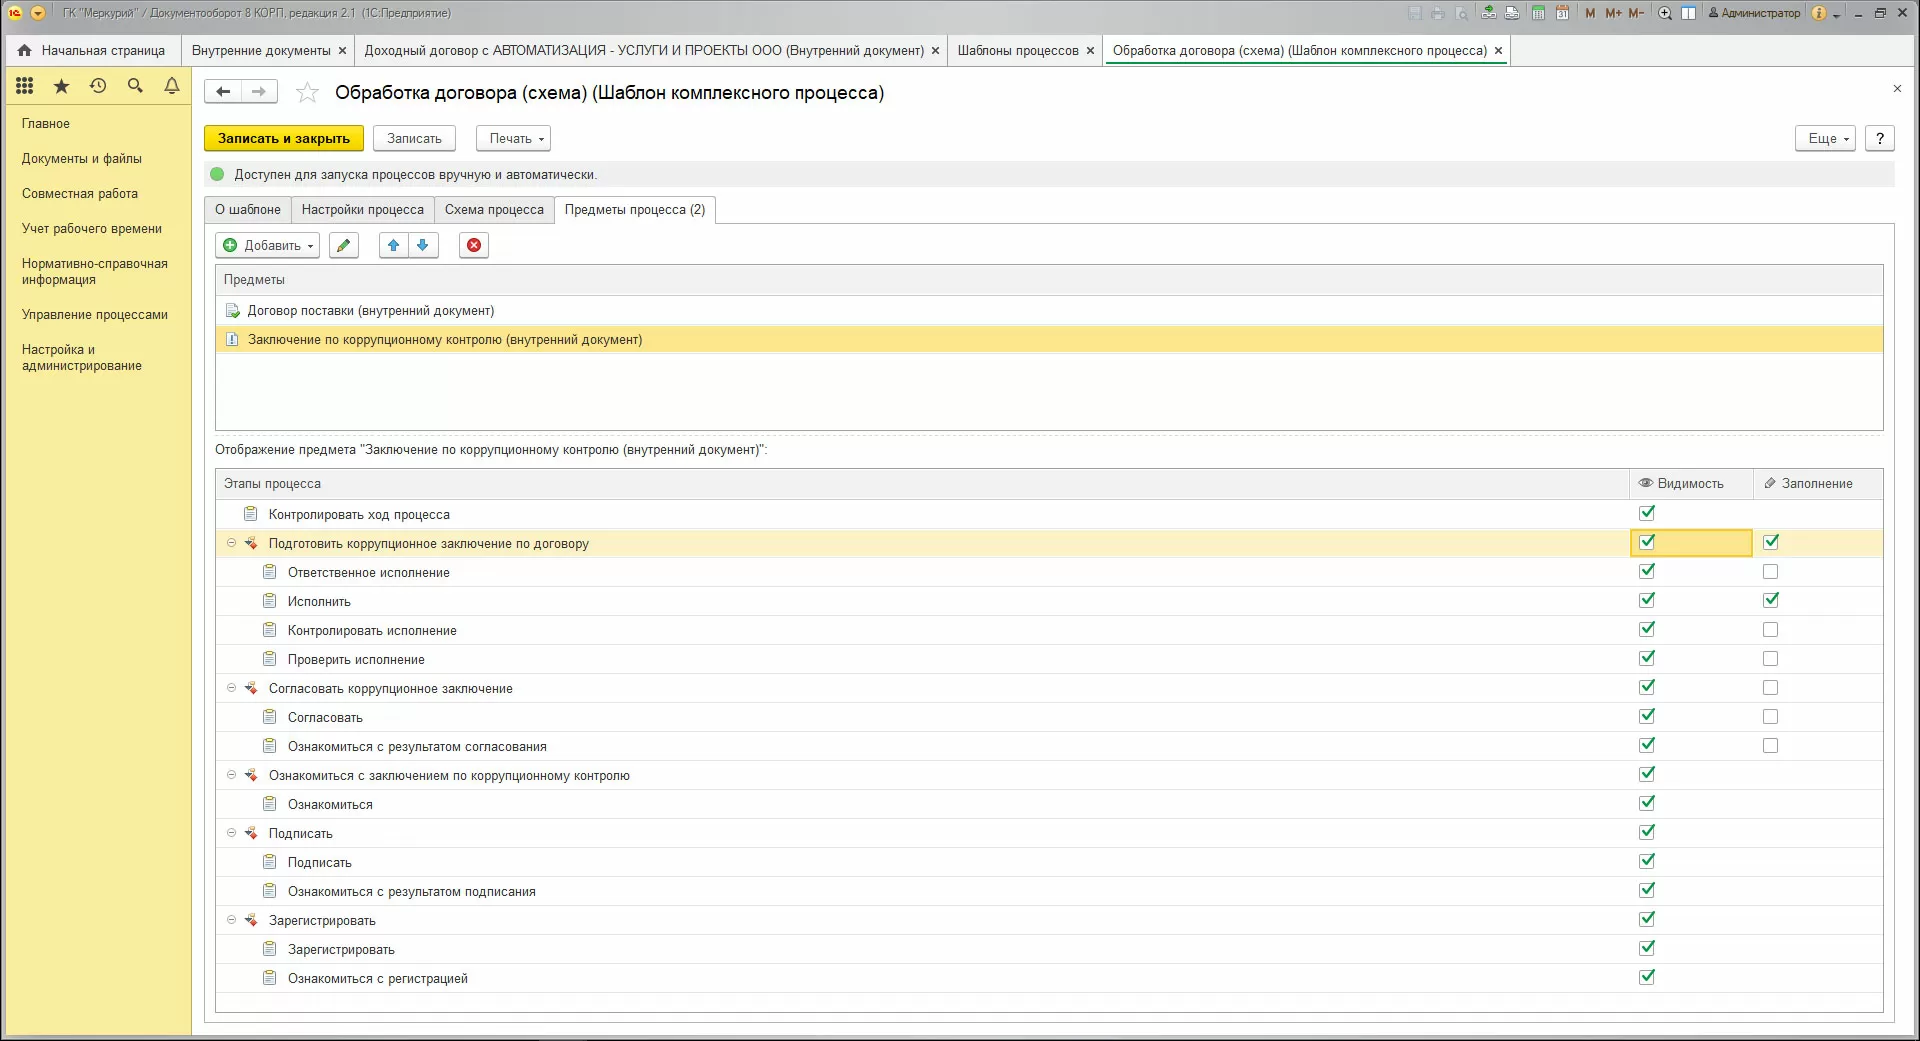Open the notifications bell icon
This screenshot has height=1041, width=1920.
tap(172, 86)
